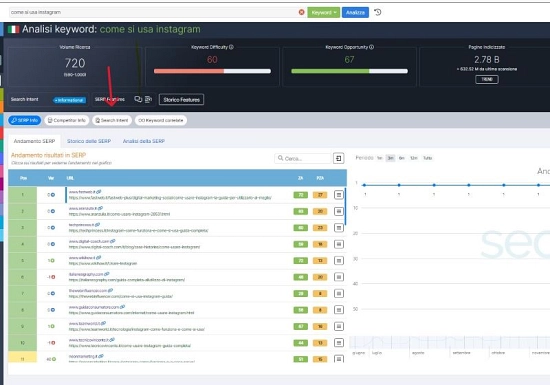Click the blue Analizza button
Image resolution: width=550 pixels, height=385 pixels.
point(355,13)
